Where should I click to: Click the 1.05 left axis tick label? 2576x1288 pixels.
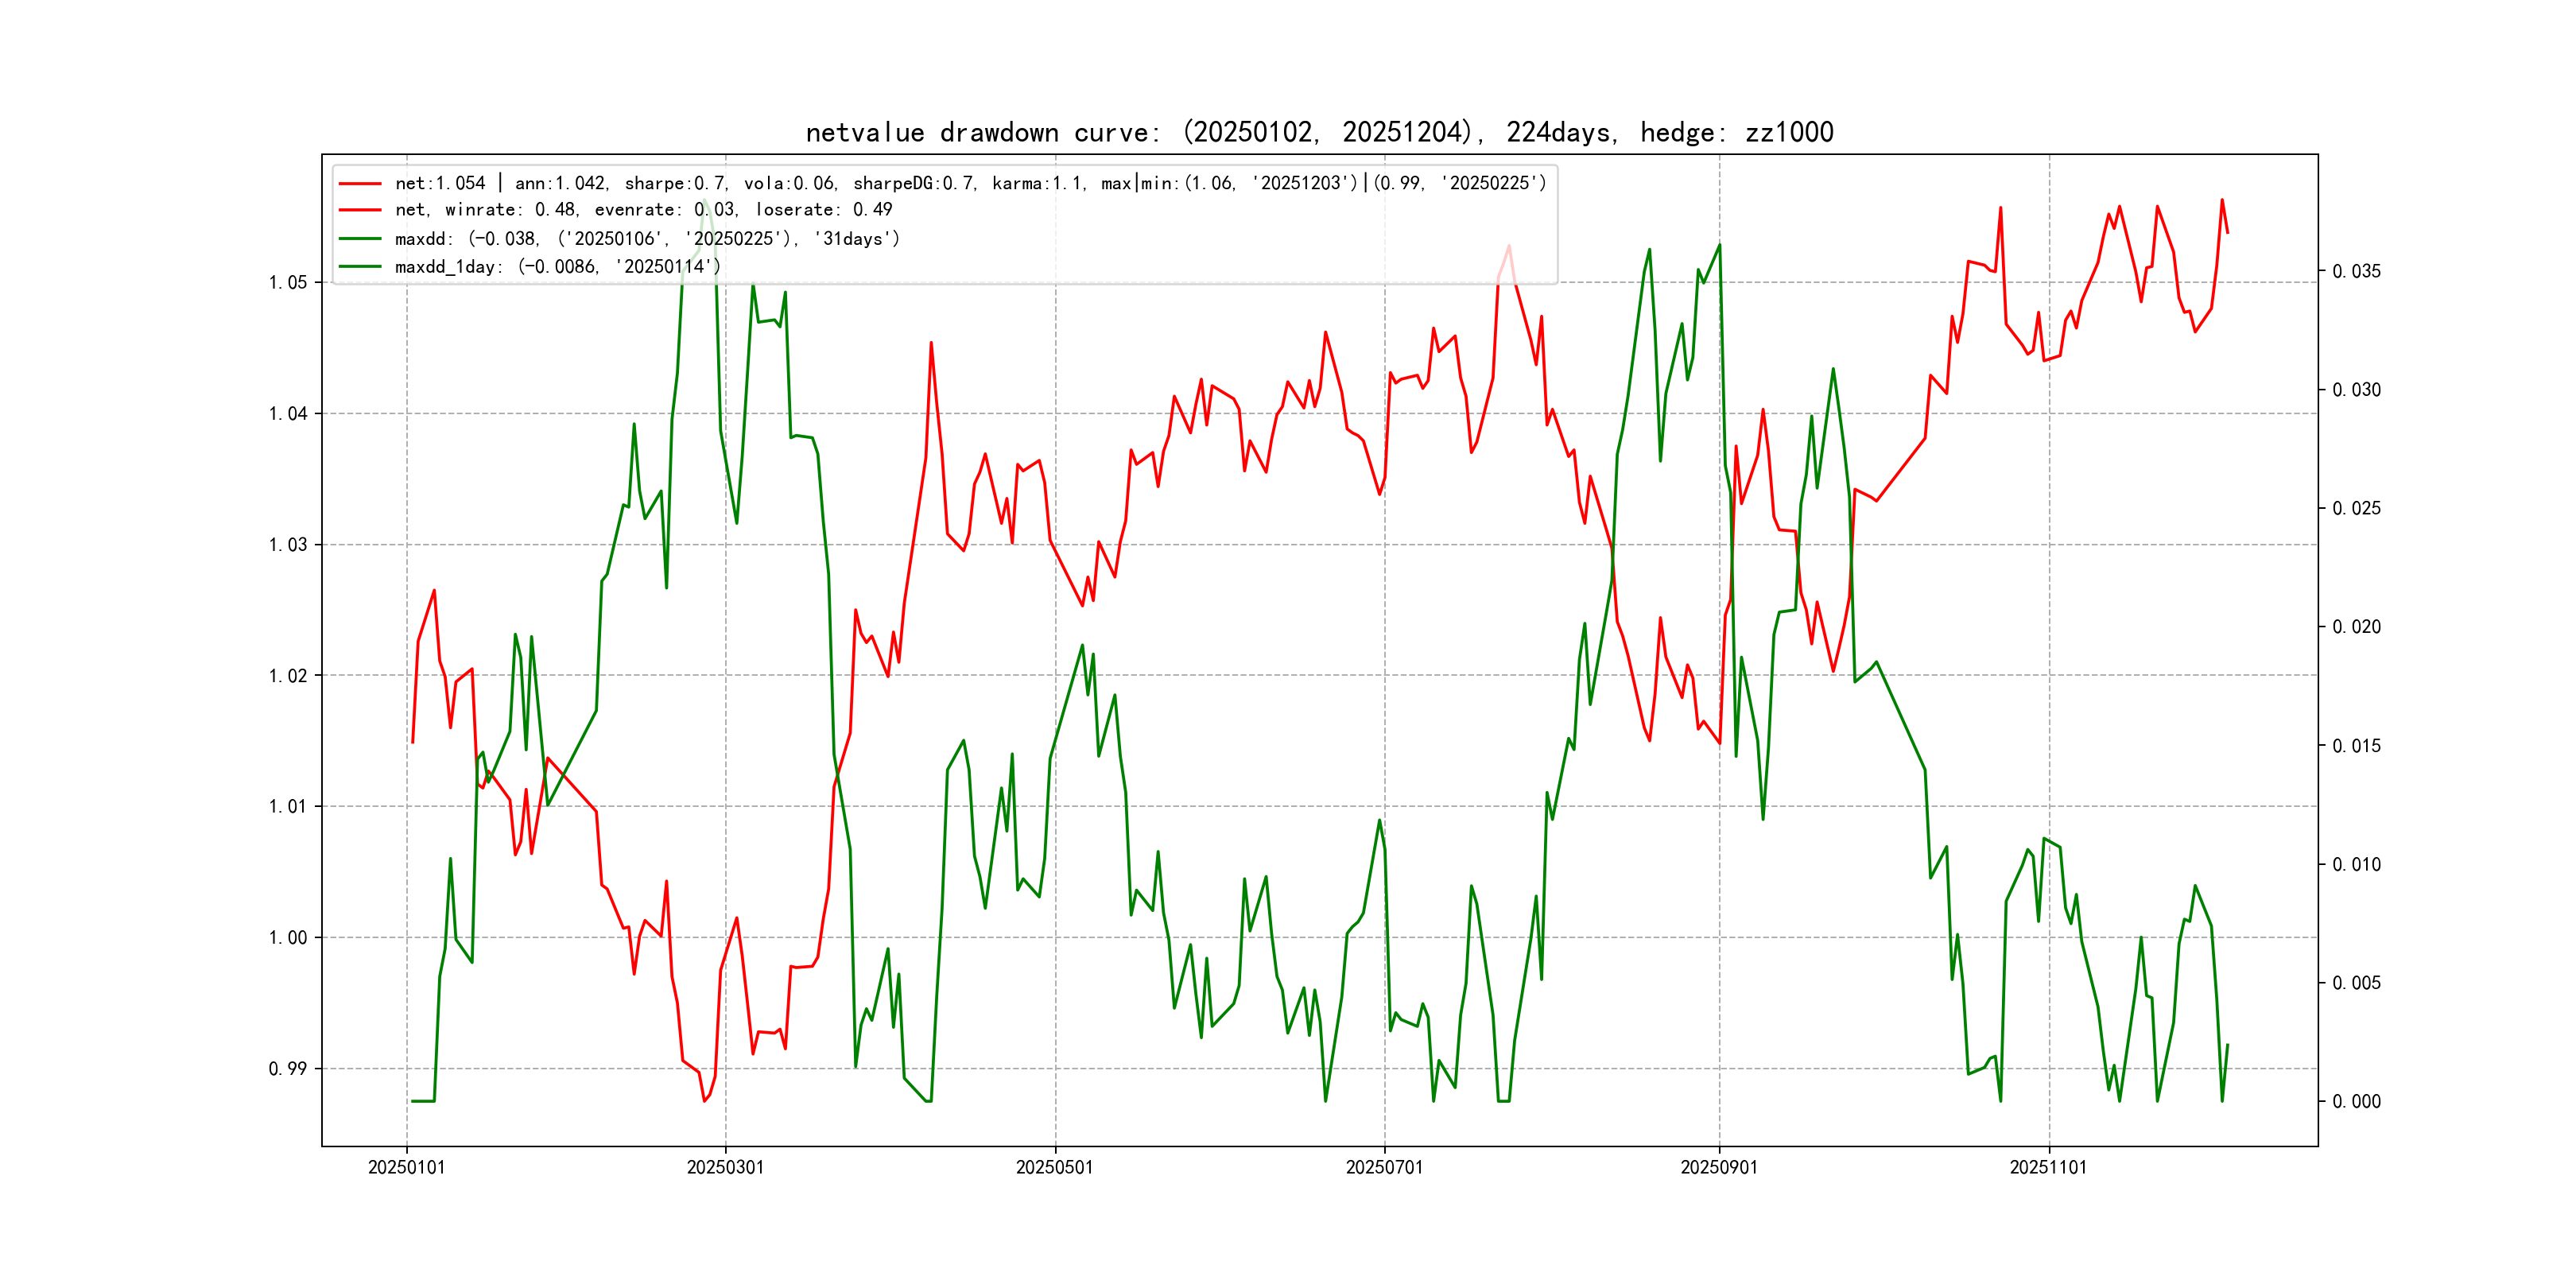pyautogui.click(x=288, y=283)
